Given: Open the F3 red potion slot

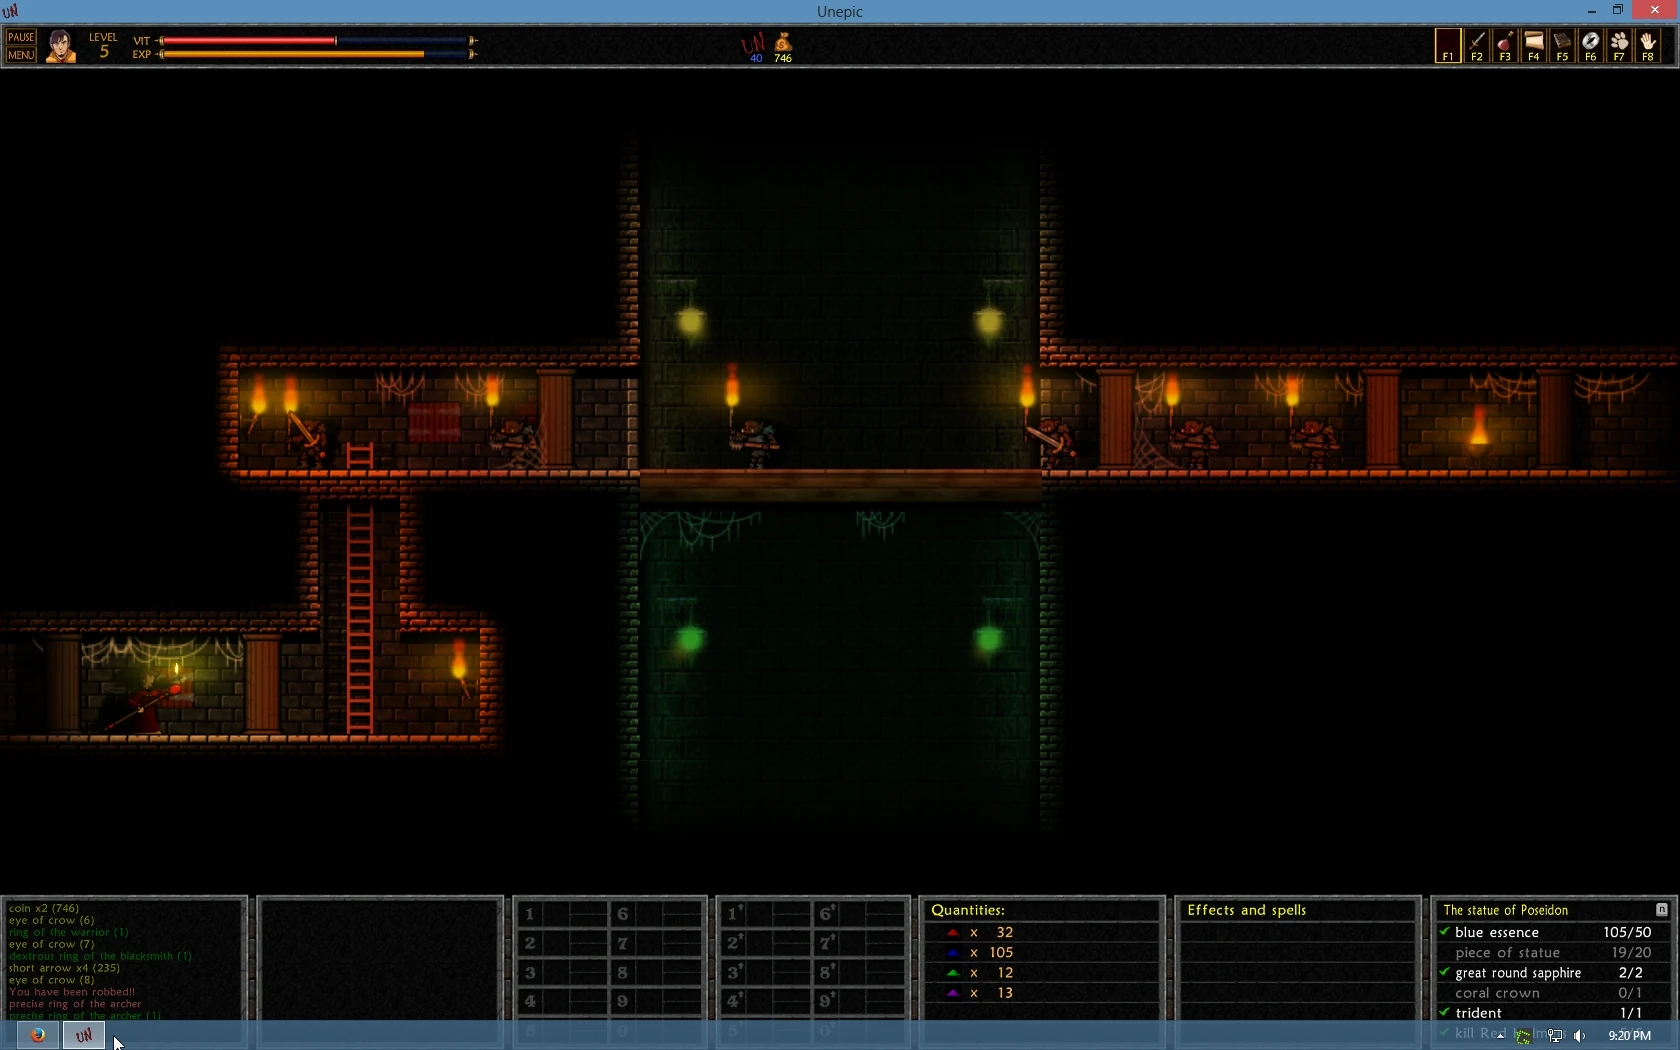Looking at the screenshot, I should pos(1505,46).
